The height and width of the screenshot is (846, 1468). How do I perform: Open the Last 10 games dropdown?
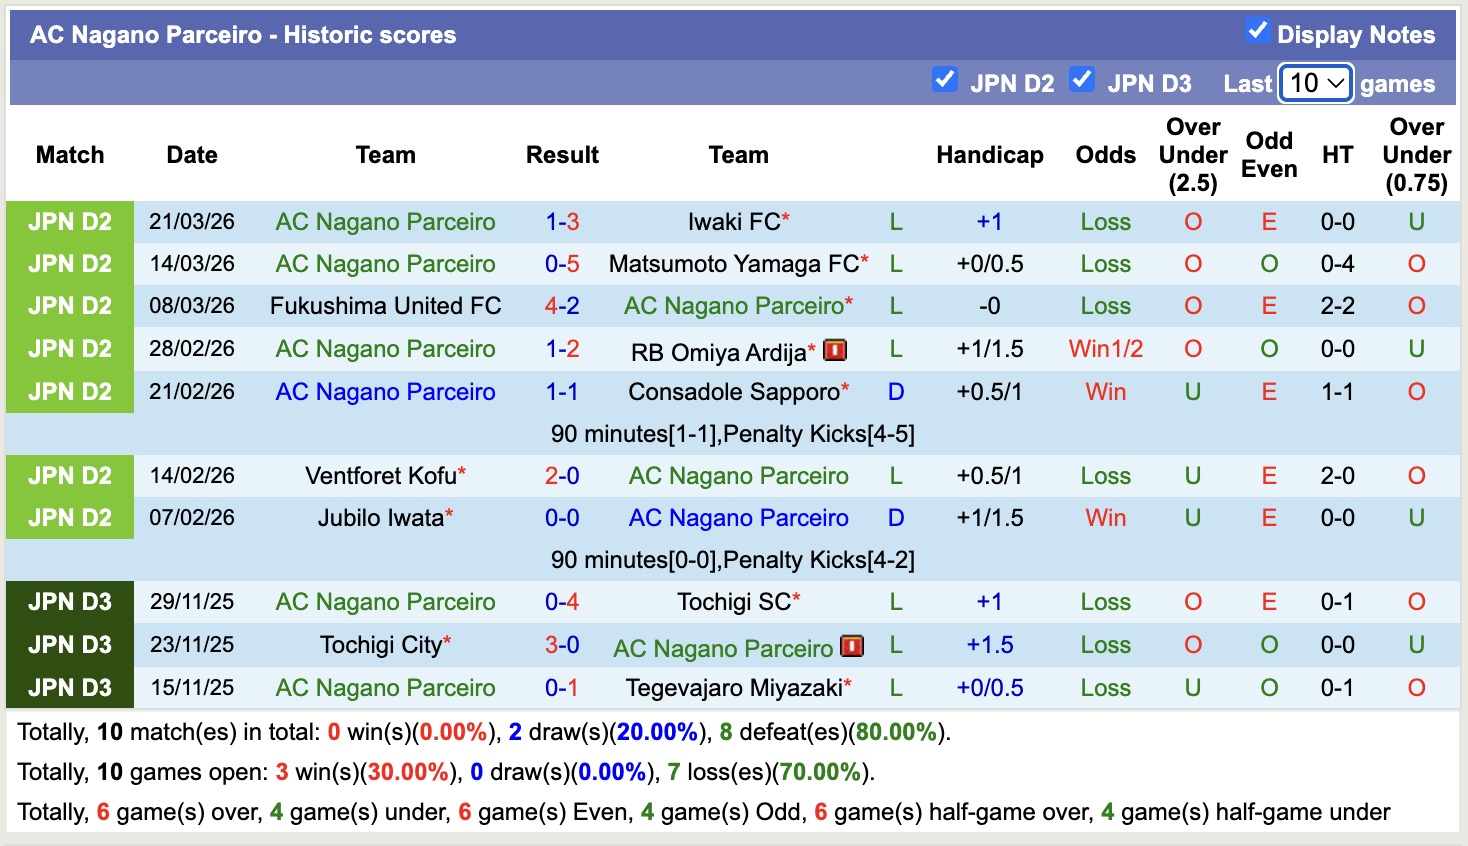pyautogui.click(x=1316, y=83)
